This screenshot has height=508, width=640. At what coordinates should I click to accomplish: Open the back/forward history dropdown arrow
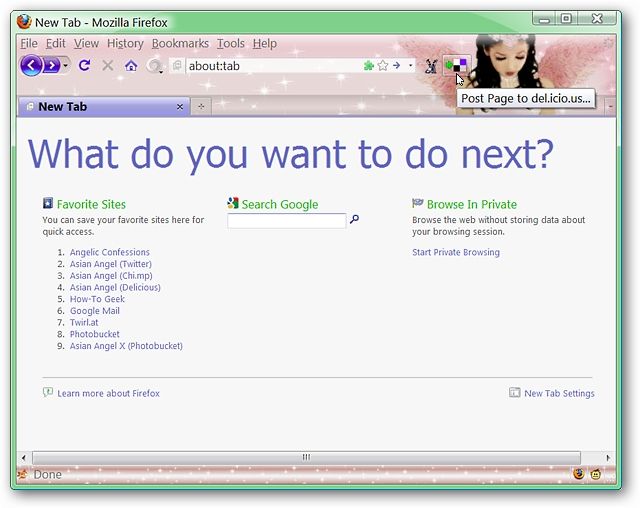tap(65, 65)
